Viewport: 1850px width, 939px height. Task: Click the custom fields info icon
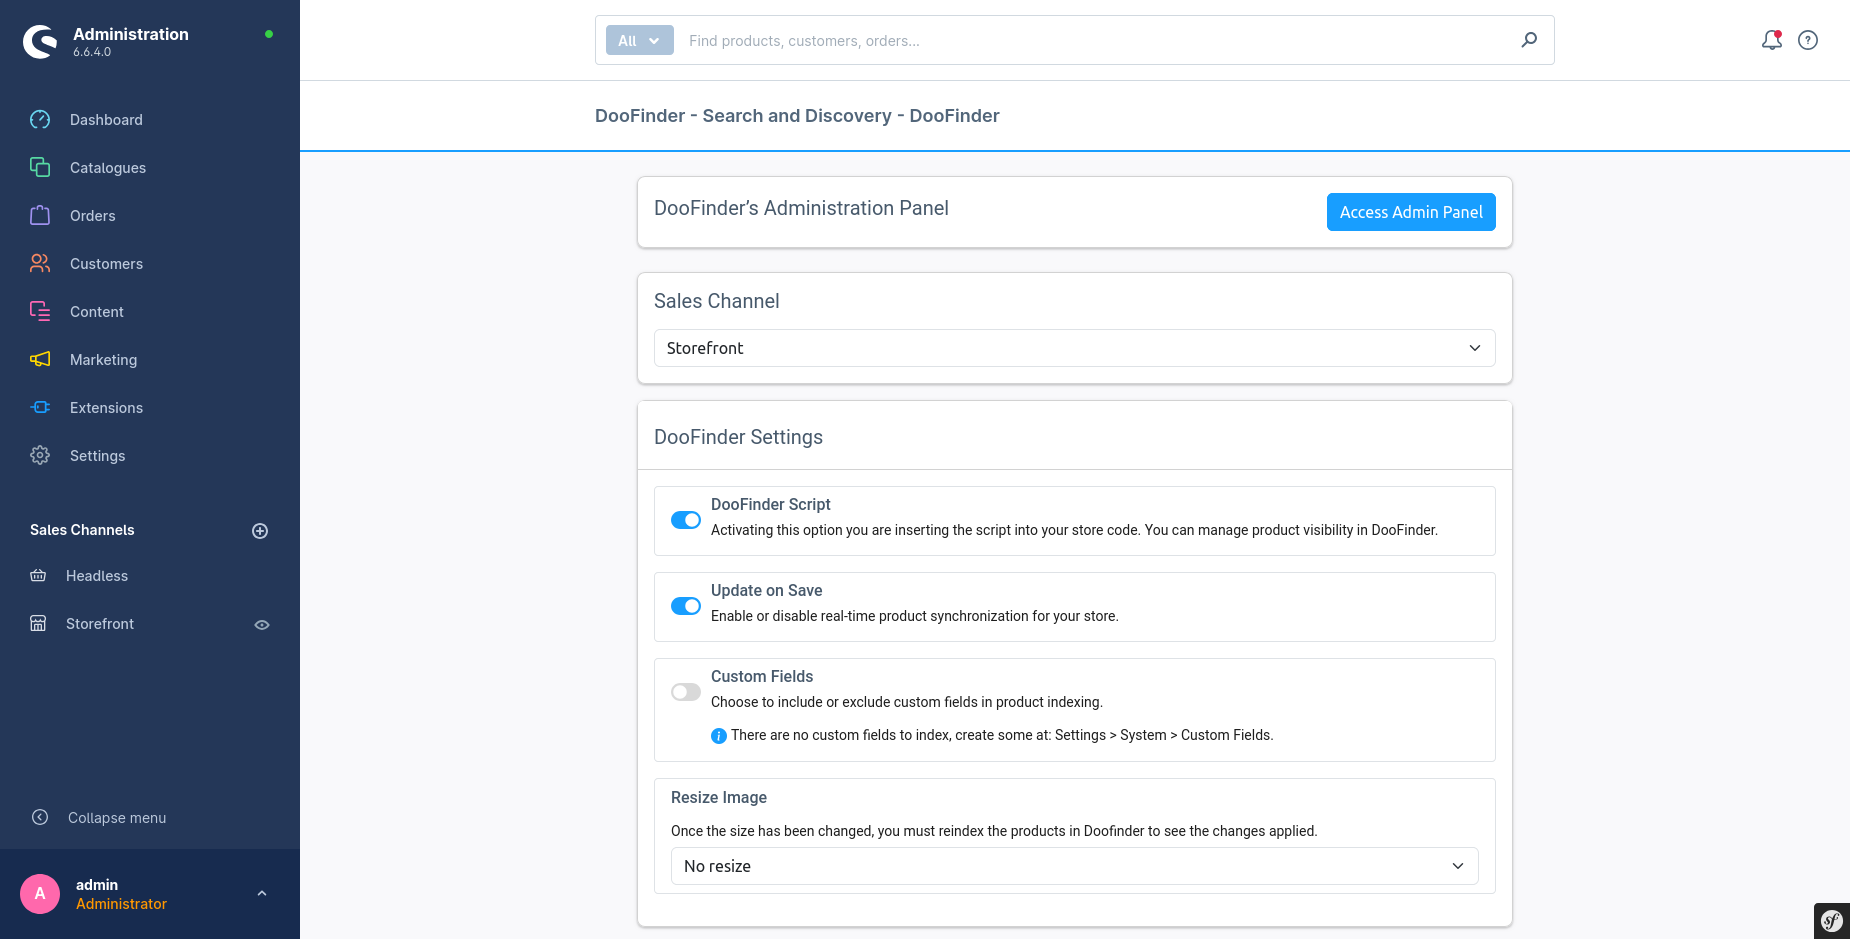click(719, 736)
